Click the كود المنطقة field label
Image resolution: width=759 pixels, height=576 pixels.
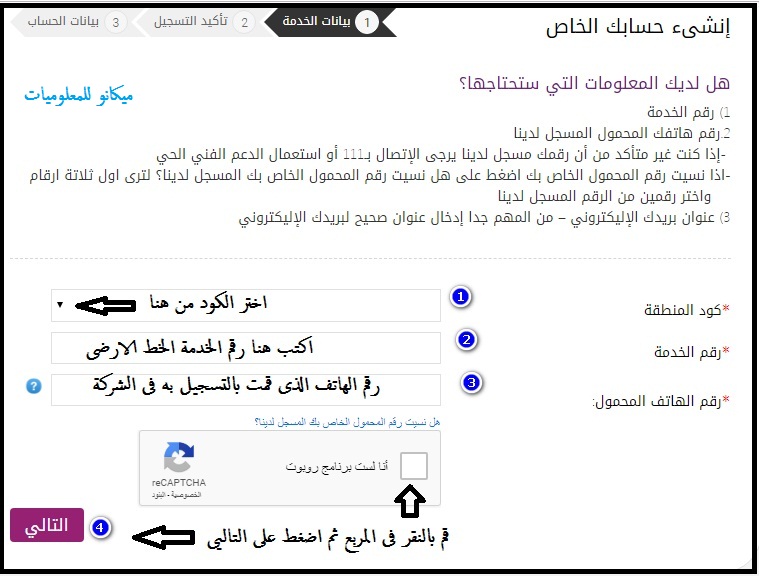pos(686,309)
